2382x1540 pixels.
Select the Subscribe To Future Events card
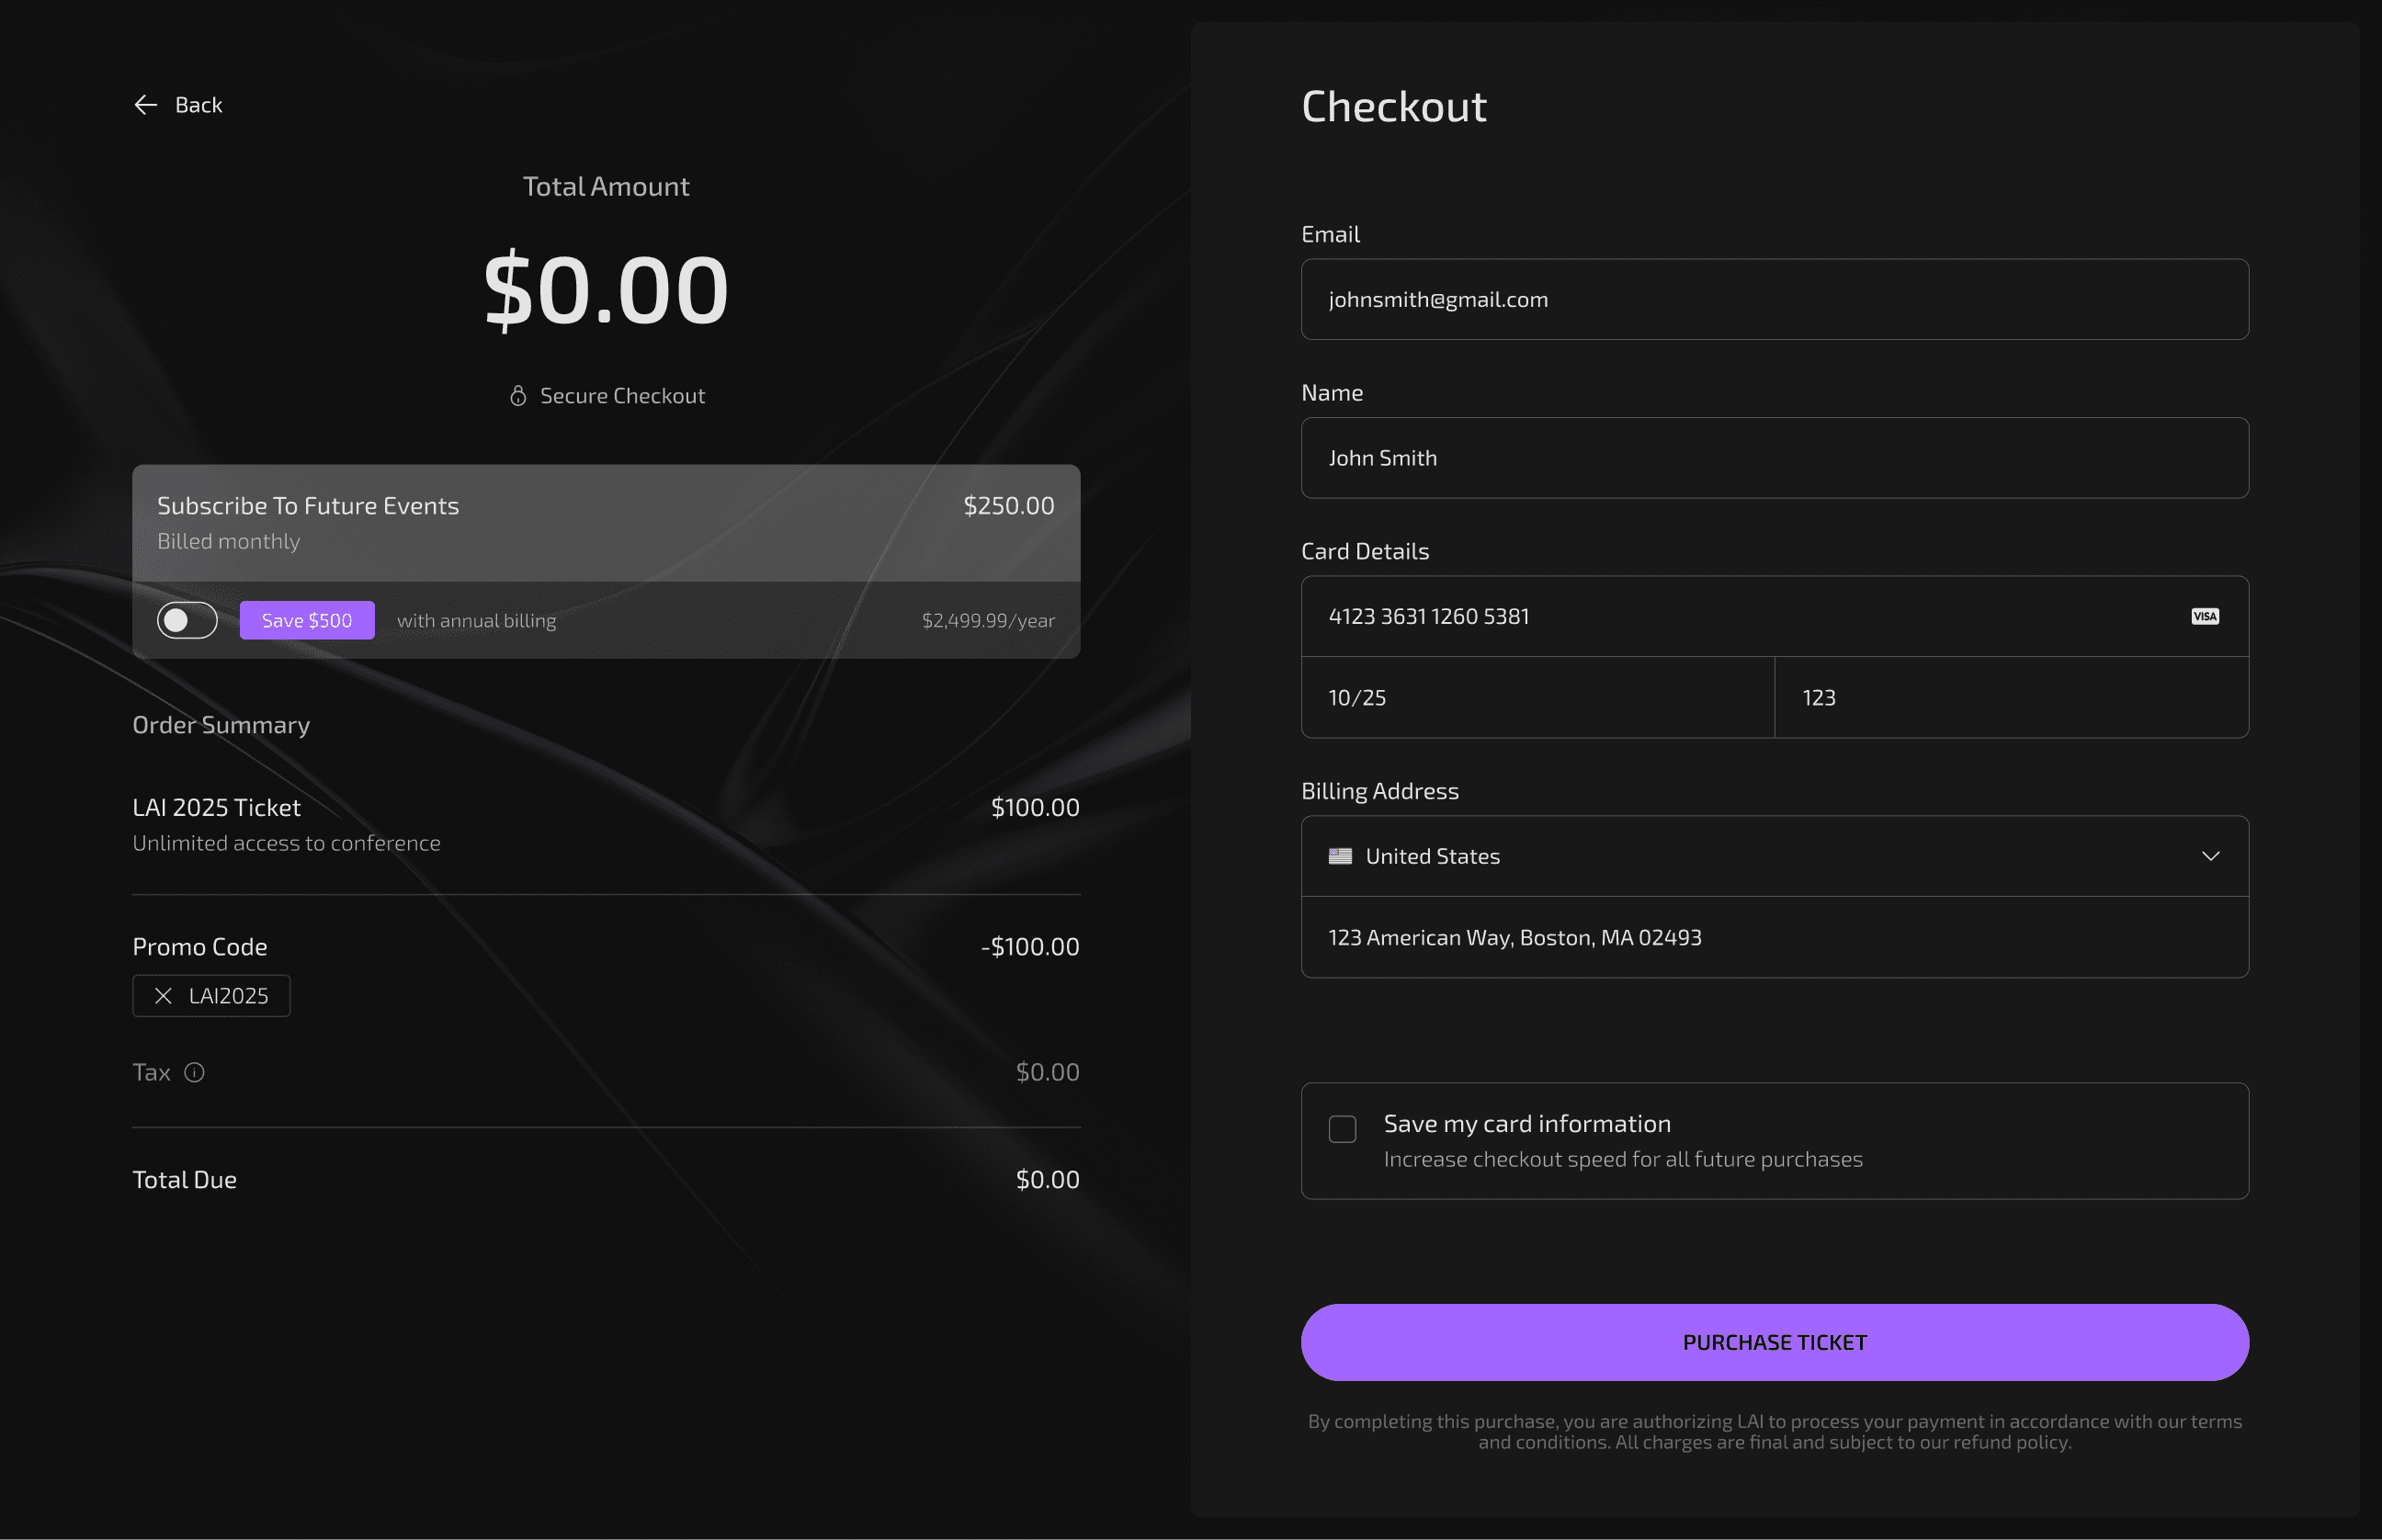606,523
